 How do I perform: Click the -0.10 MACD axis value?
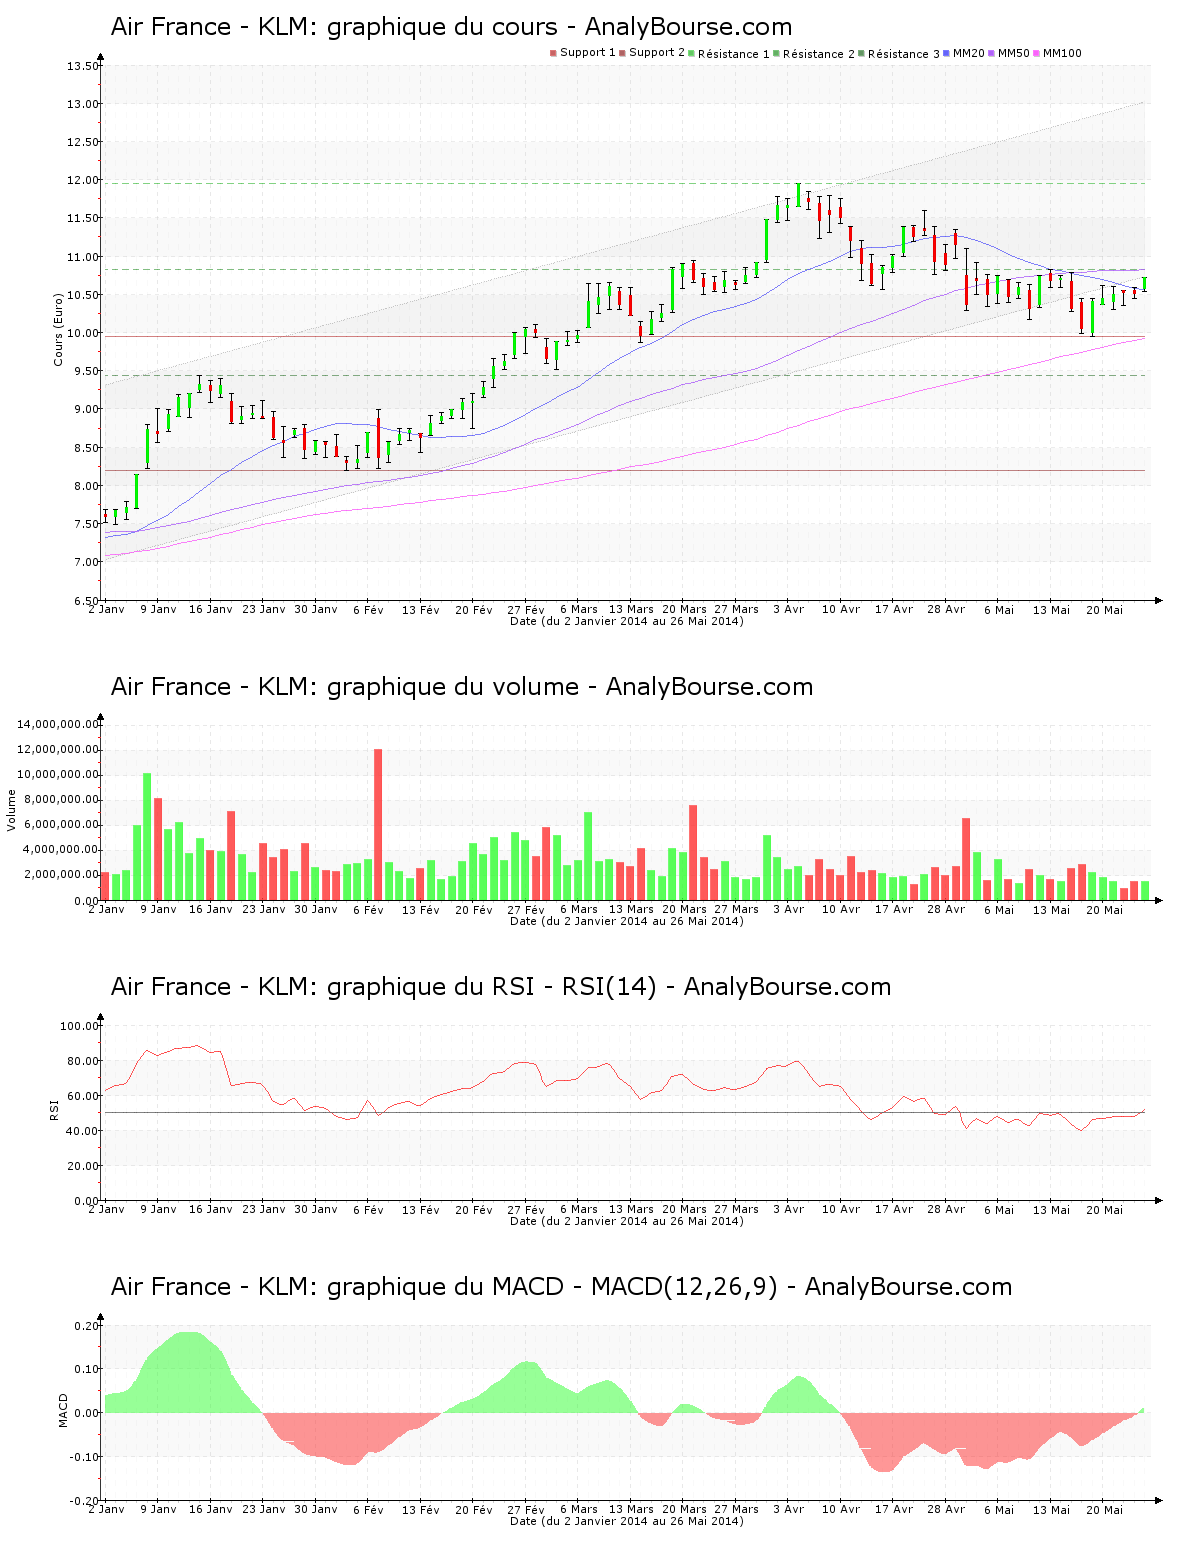(84, 1457)
